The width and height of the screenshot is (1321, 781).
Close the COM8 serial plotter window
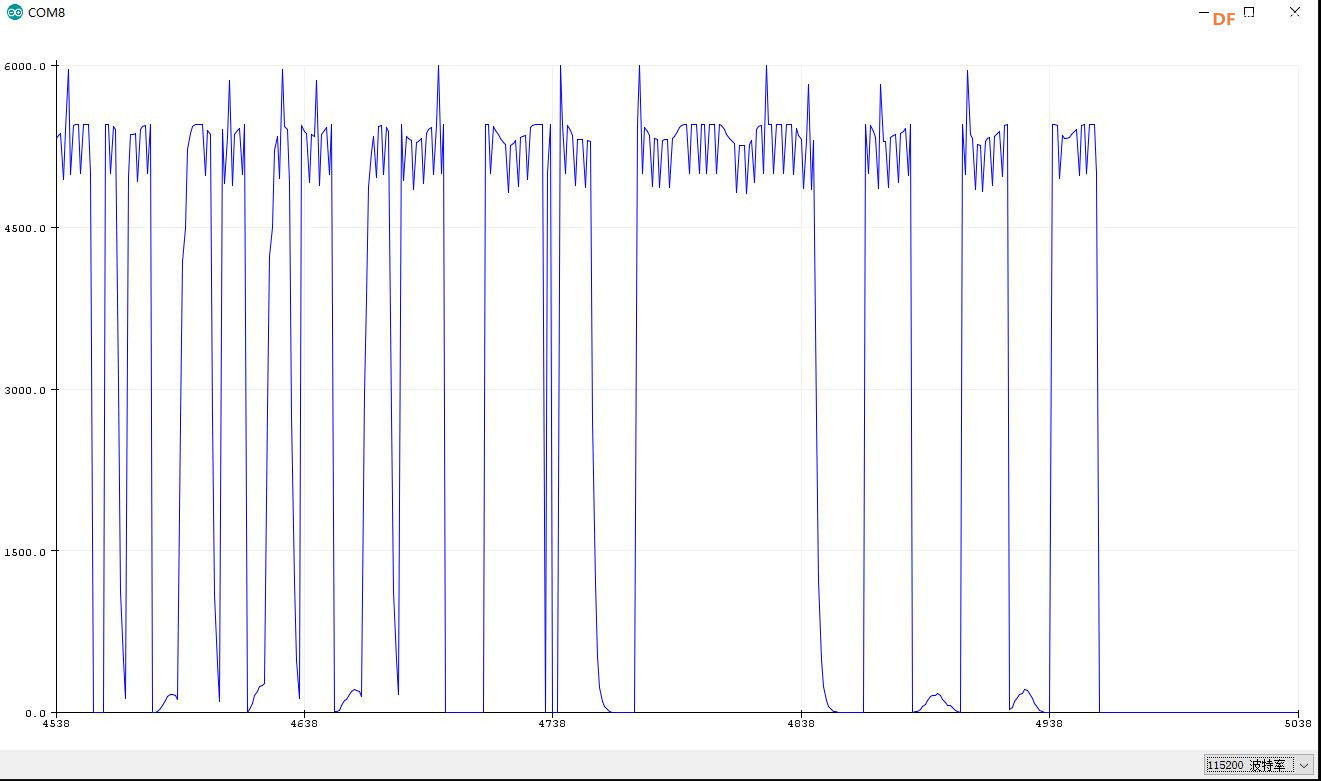[x=1295, y=13]
